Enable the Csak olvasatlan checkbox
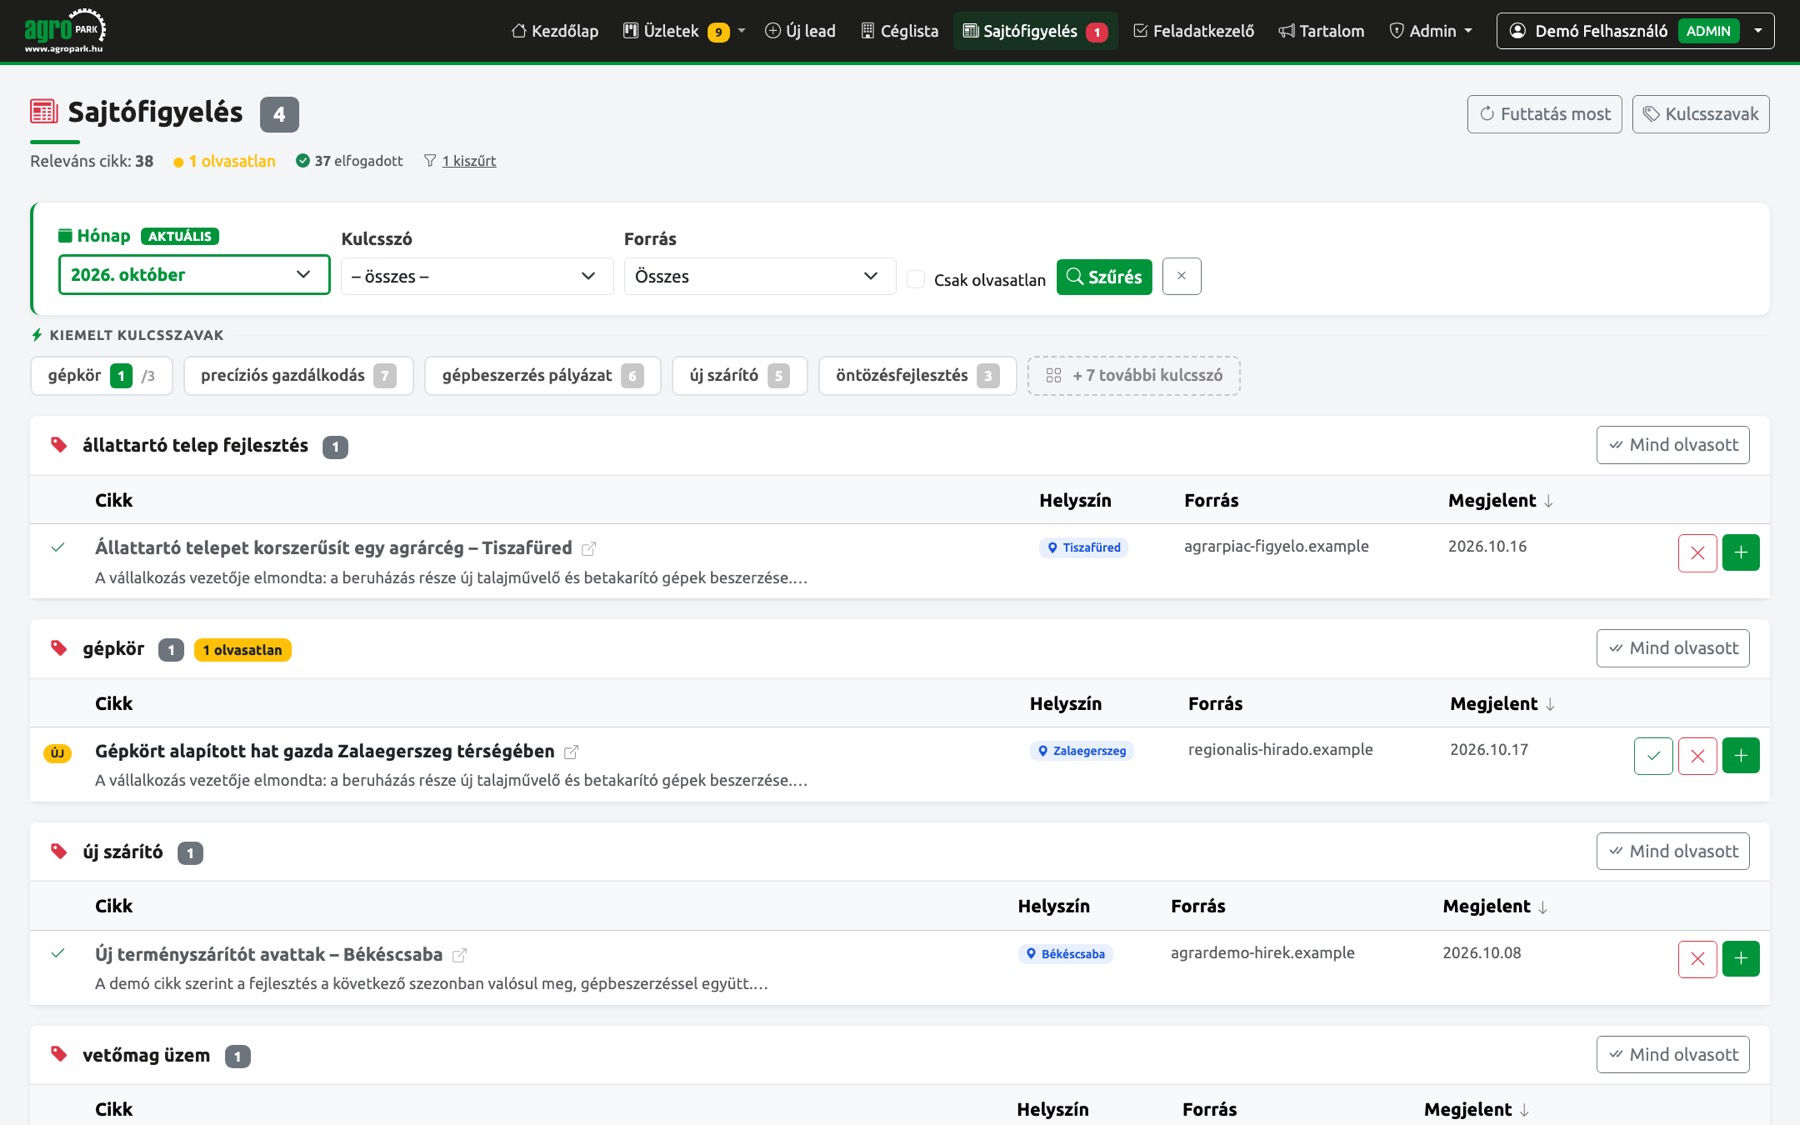The width and height of the screenshot is (1800, 1125). [915, 279]
